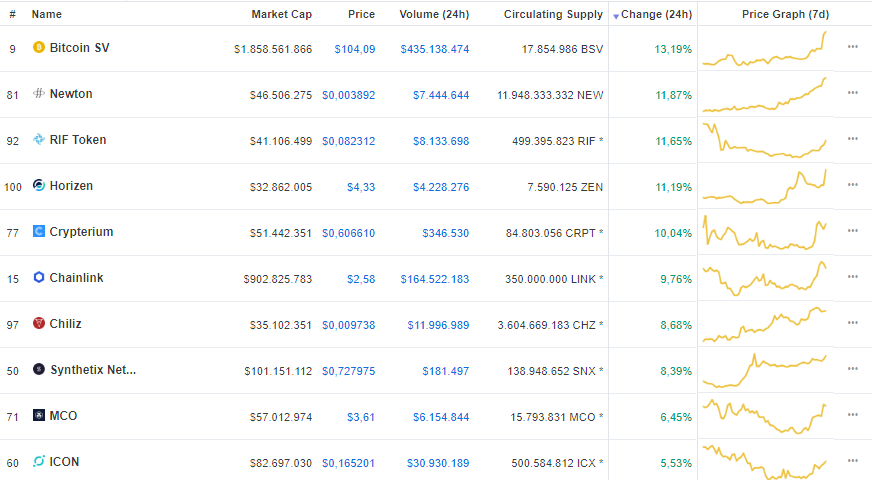The image size is (873, 480).
Task: Select Synthetix market cap $101.151.112
Action: click(x=278, y=371)
